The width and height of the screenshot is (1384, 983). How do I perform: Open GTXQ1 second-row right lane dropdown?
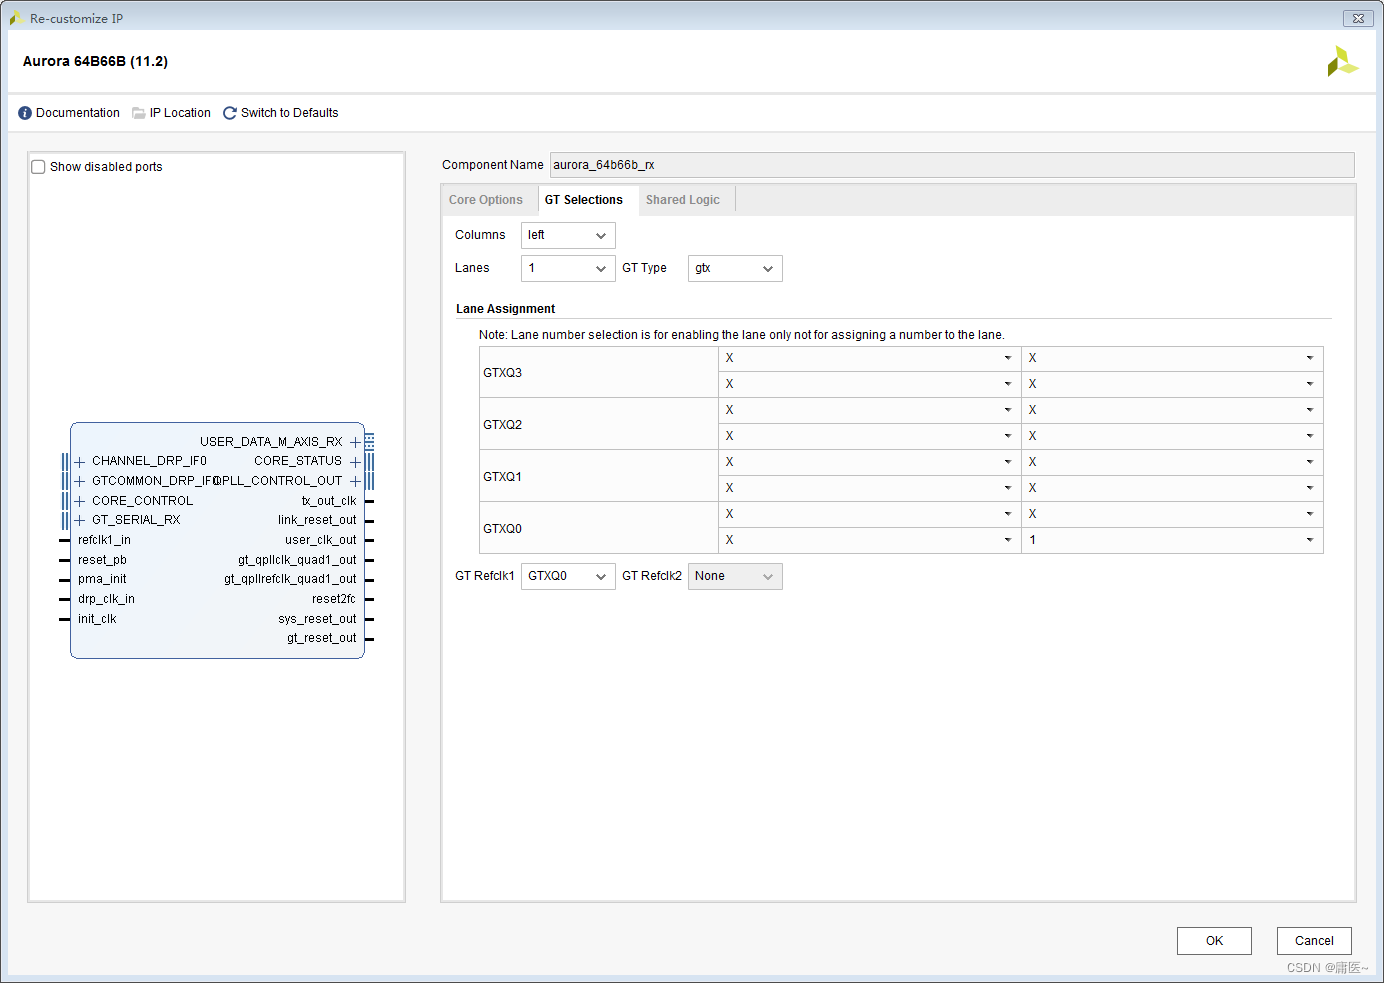1172,488
